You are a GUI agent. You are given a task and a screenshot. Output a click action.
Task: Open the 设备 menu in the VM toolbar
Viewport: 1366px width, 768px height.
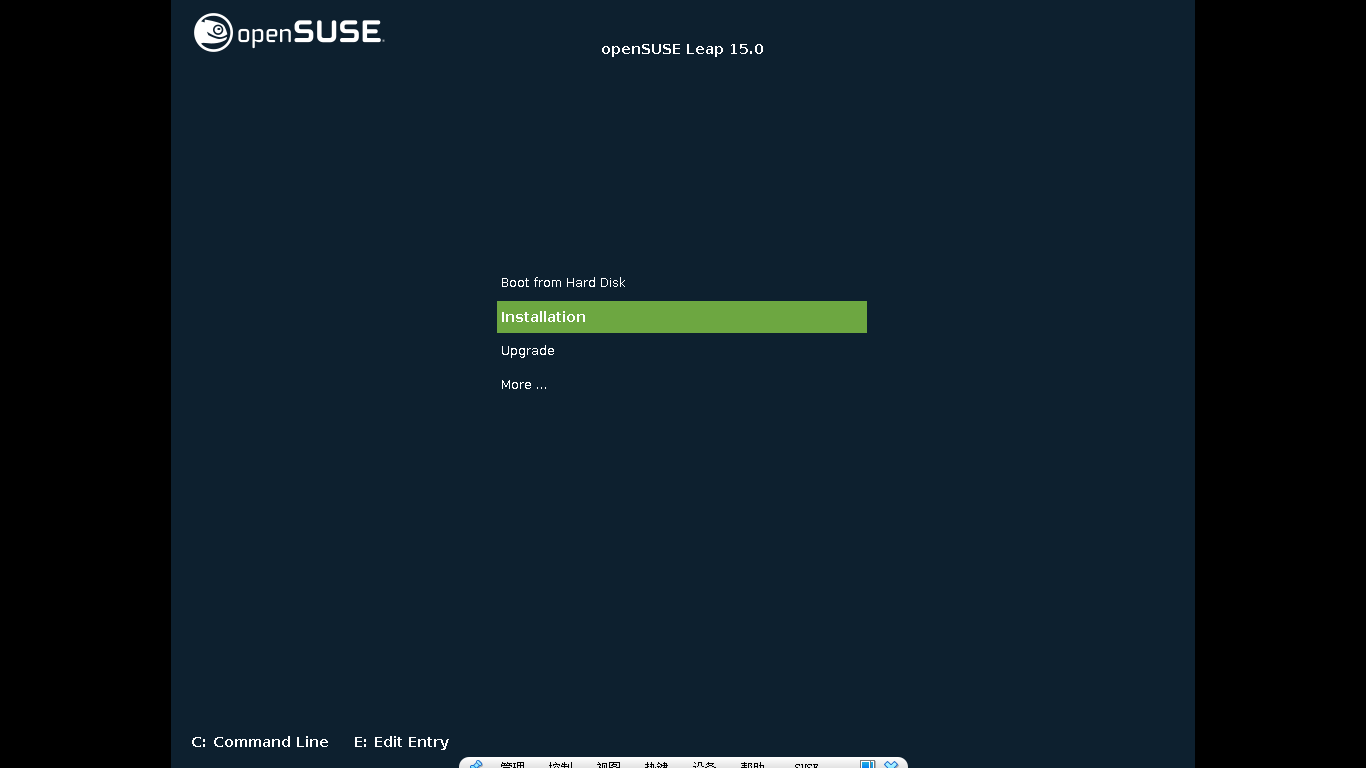point(705,765)
